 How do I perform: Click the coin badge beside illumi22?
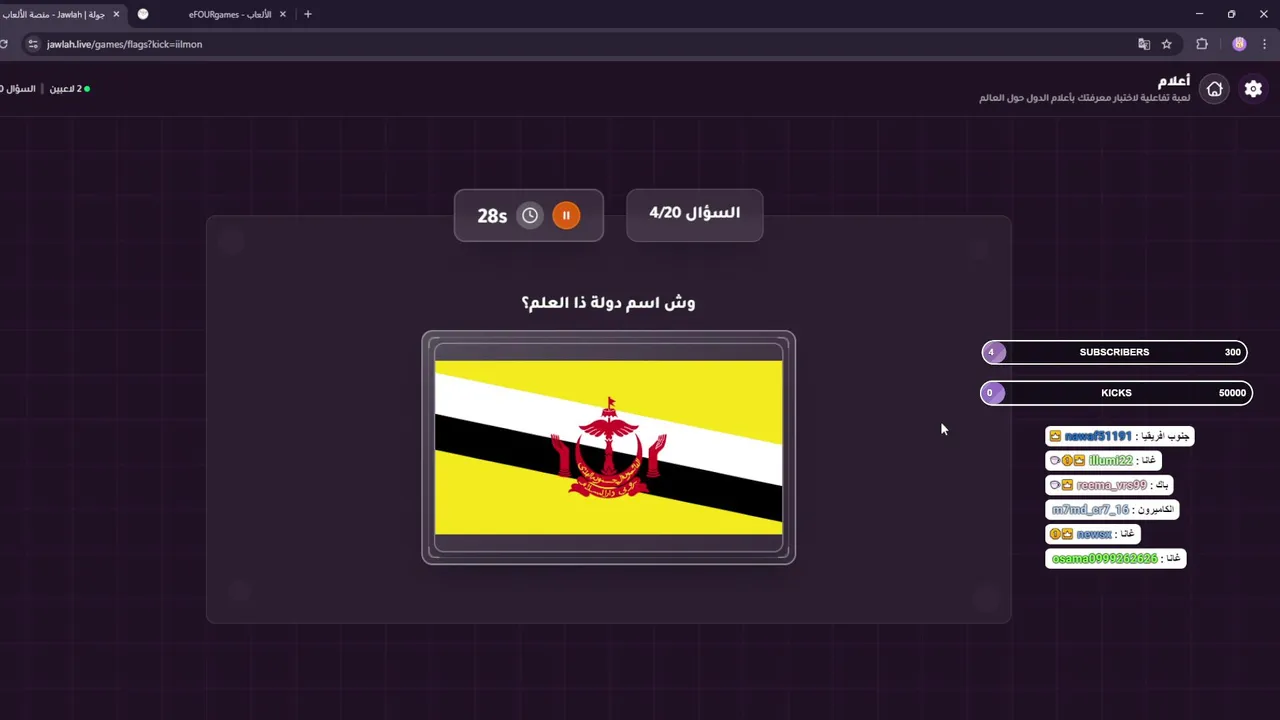coord(1068,461)
